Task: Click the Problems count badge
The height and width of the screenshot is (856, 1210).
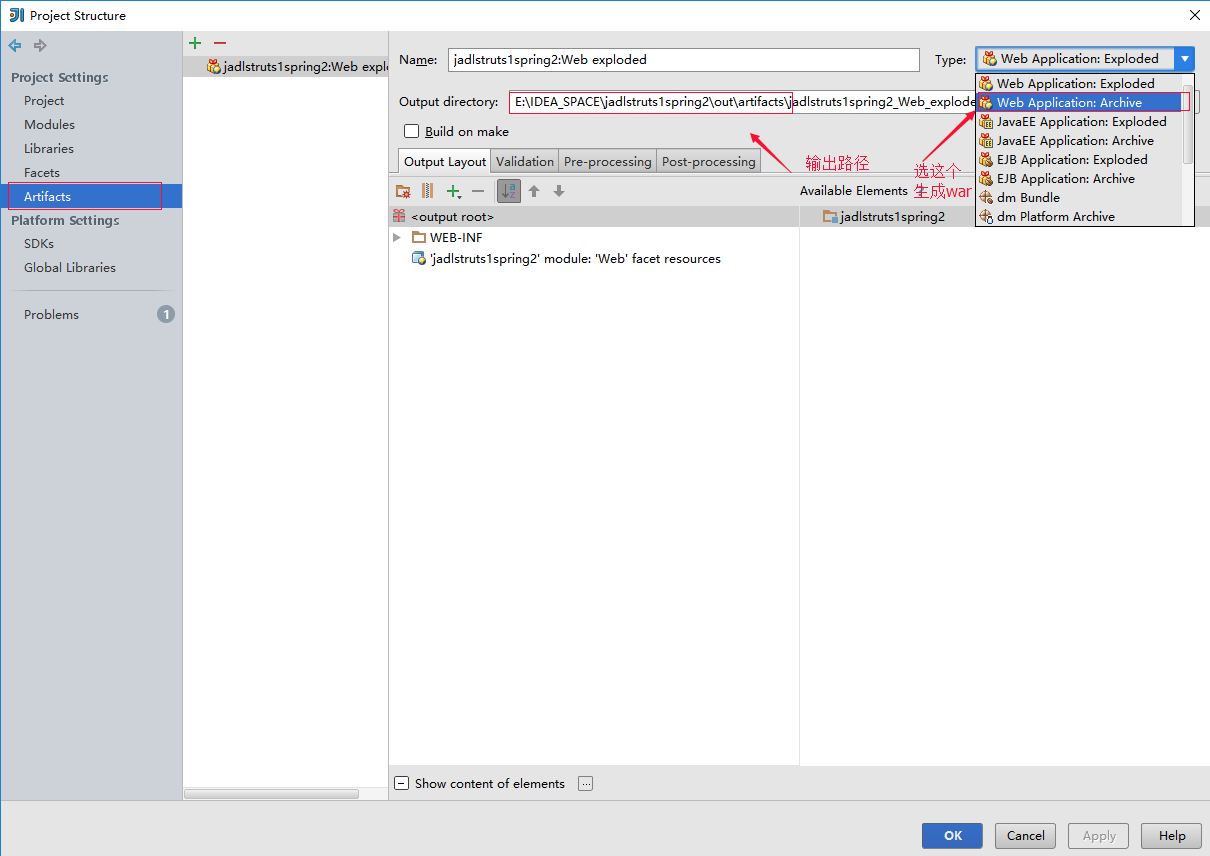Action: (166, 314)
